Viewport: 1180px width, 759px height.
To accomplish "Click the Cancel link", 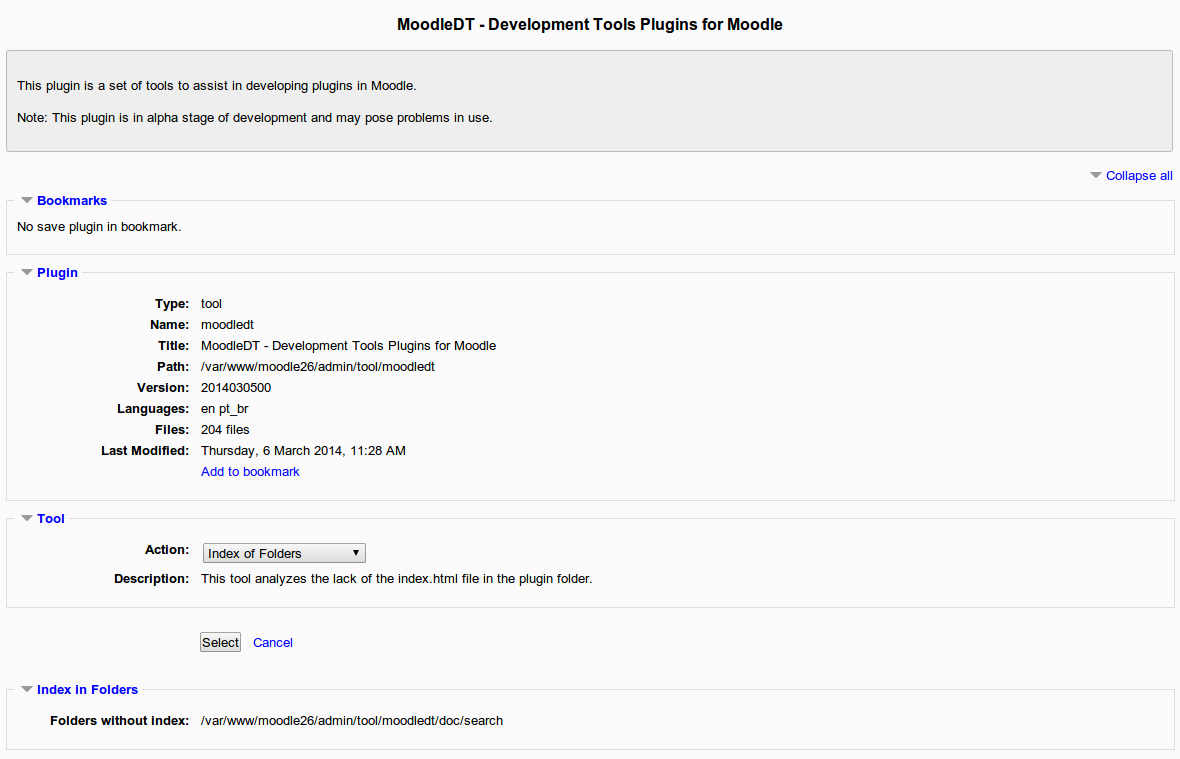I will point(272,642).
